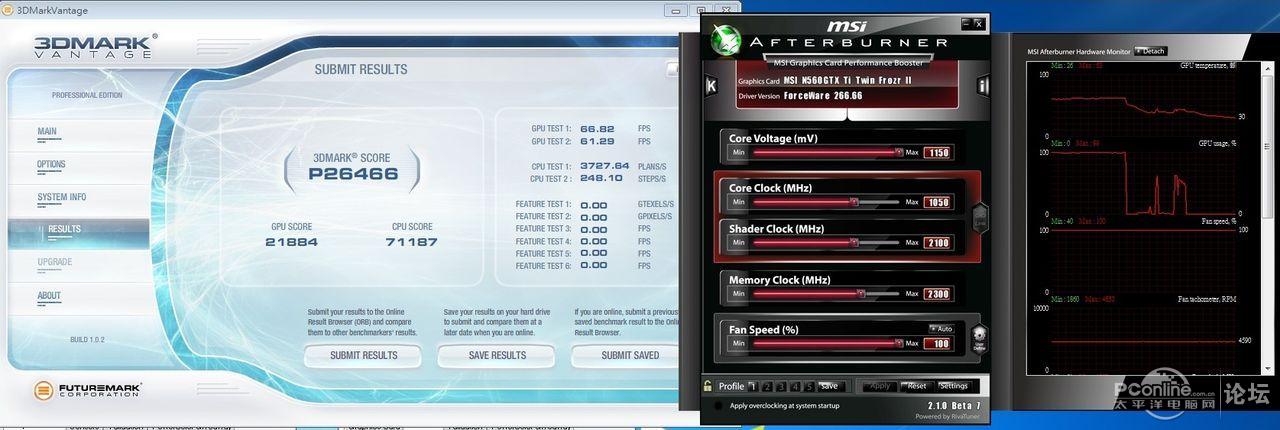Click the ForceWare 266.66 driver version text

(x=823, y=96)
